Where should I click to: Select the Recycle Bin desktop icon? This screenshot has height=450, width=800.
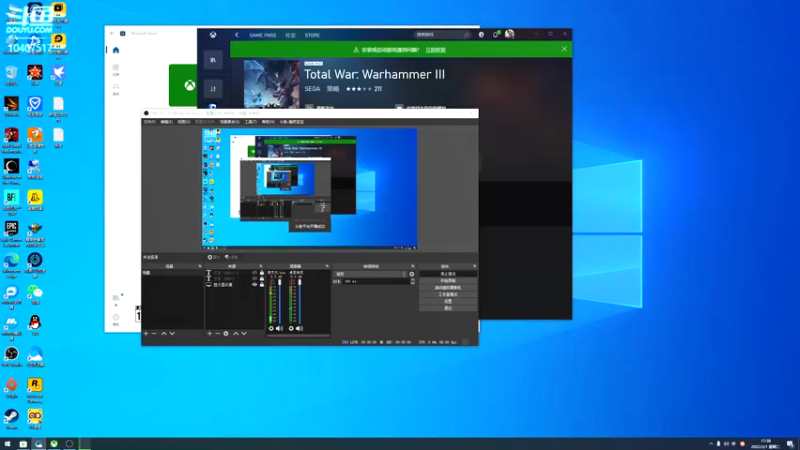click(11, 76)
